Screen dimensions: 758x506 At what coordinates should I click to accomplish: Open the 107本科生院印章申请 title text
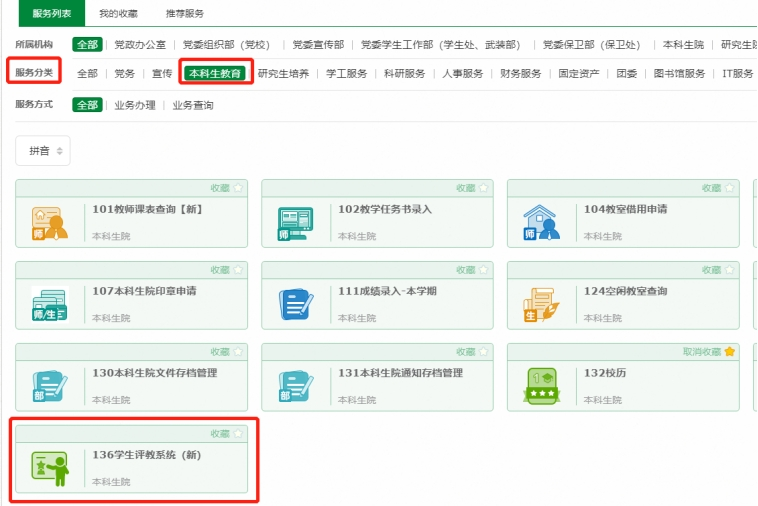tap(145, 291)
